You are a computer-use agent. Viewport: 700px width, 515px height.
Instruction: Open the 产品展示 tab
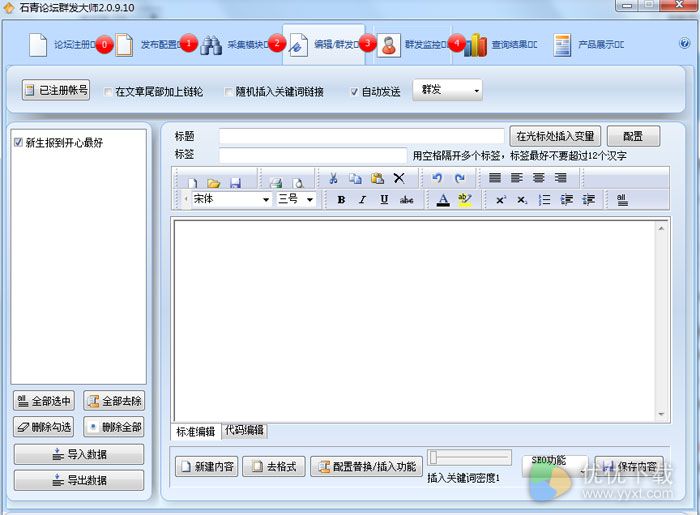588,45
